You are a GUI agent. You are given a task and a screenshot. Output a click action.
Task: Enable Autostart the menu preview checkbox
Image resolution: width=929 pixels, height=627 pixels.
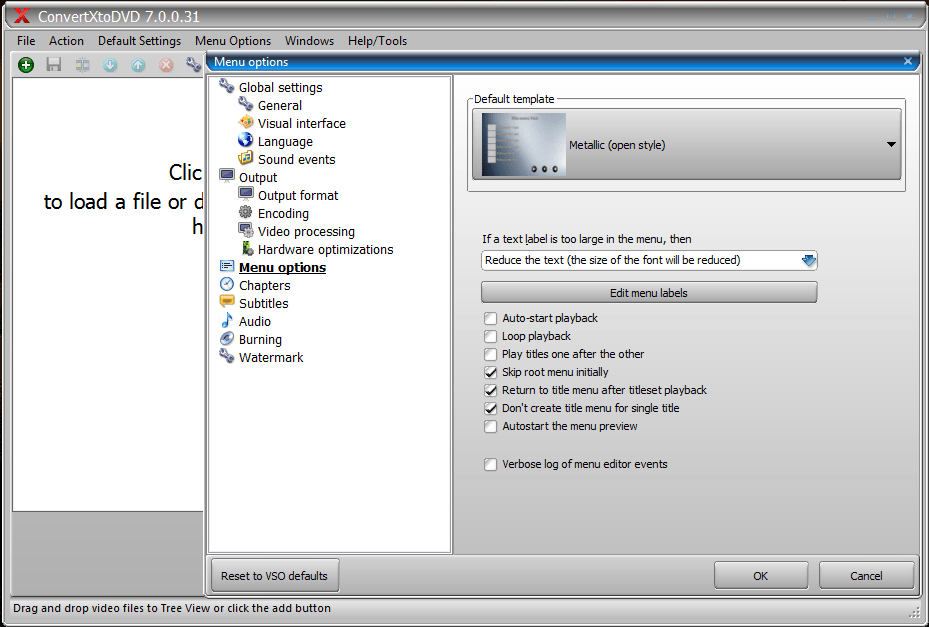(491, 427)
